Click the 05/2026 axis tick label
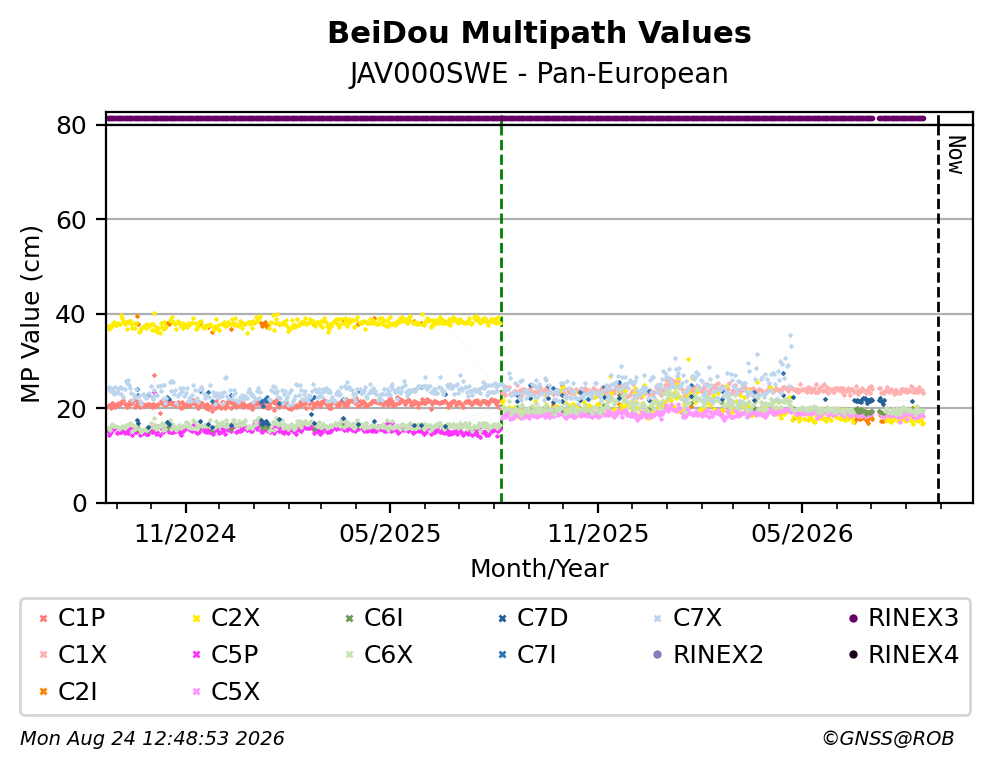993x769 pixels. [802, 534]
